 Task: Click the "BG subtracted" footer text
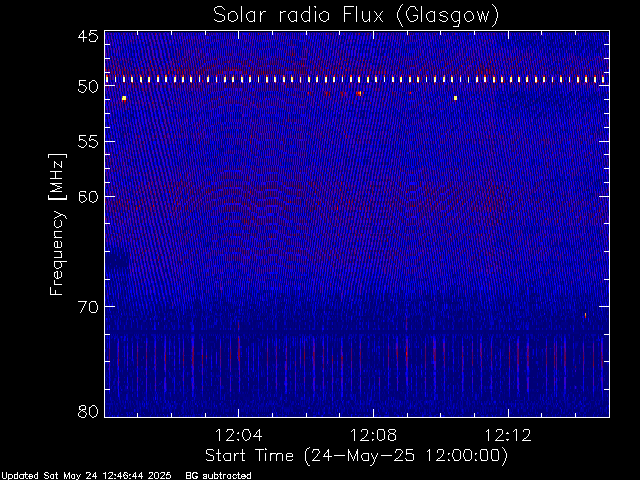218,476
